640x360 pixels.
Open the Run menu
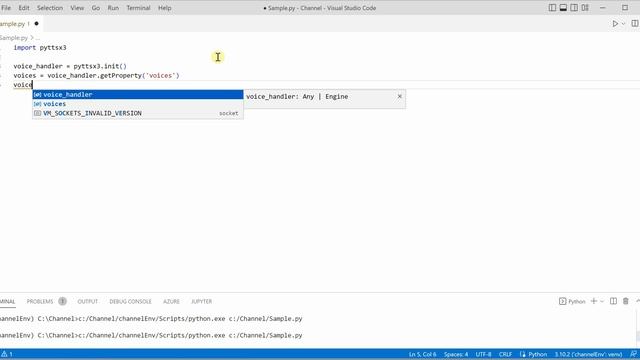(113, 8)
